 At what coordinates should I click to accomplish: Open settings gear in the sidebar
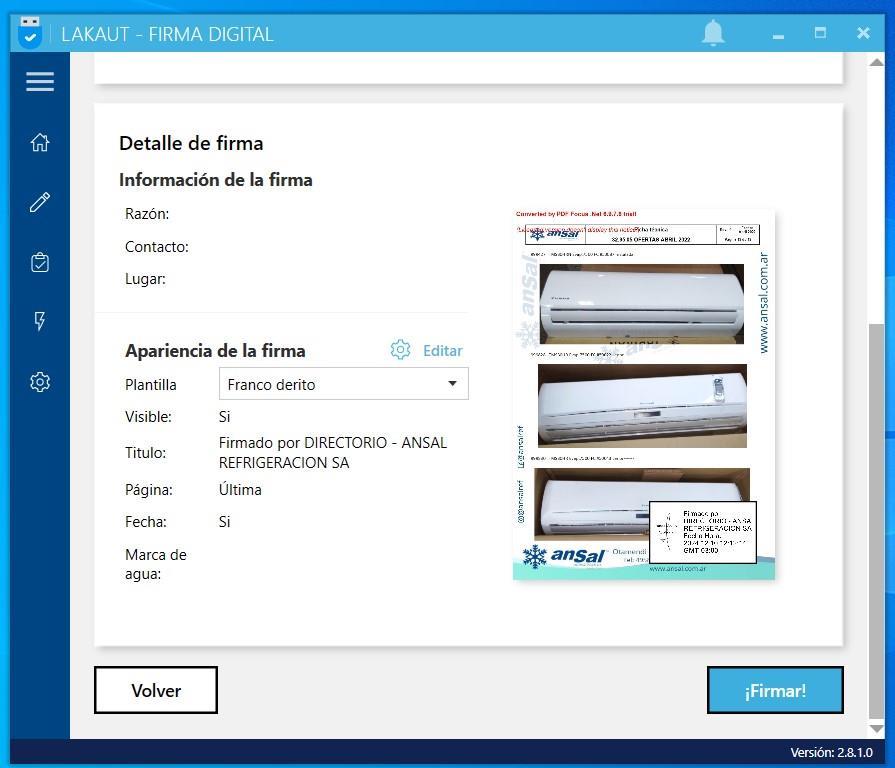click(x=40, y=382)
